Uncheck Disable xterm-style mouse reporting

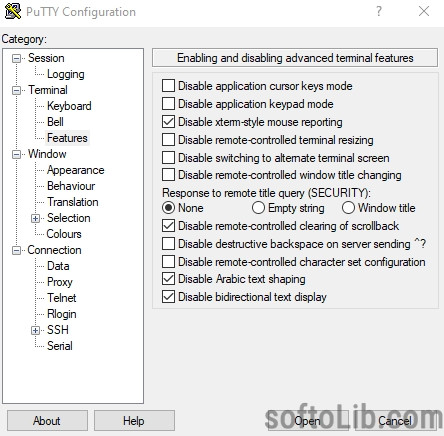(168, 122)
